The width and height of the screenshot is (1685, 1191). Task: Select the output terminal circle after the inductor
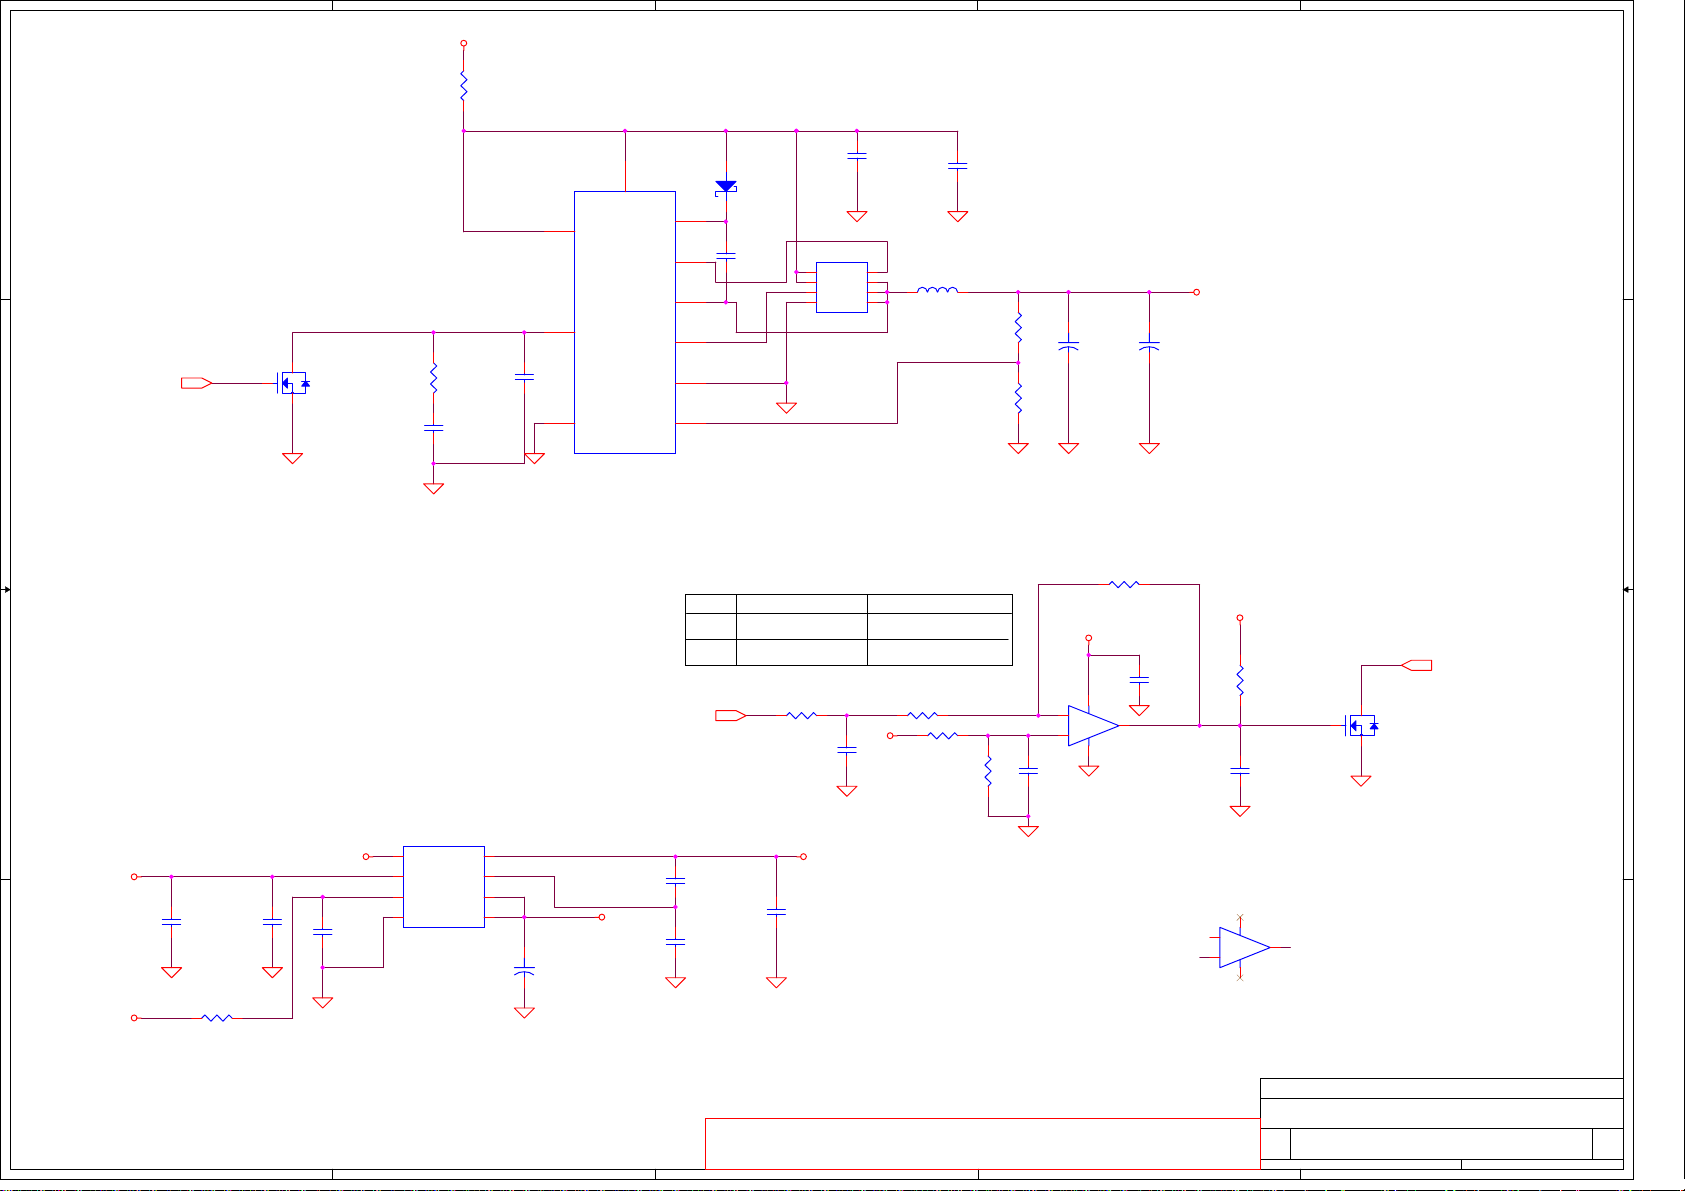1196,292
